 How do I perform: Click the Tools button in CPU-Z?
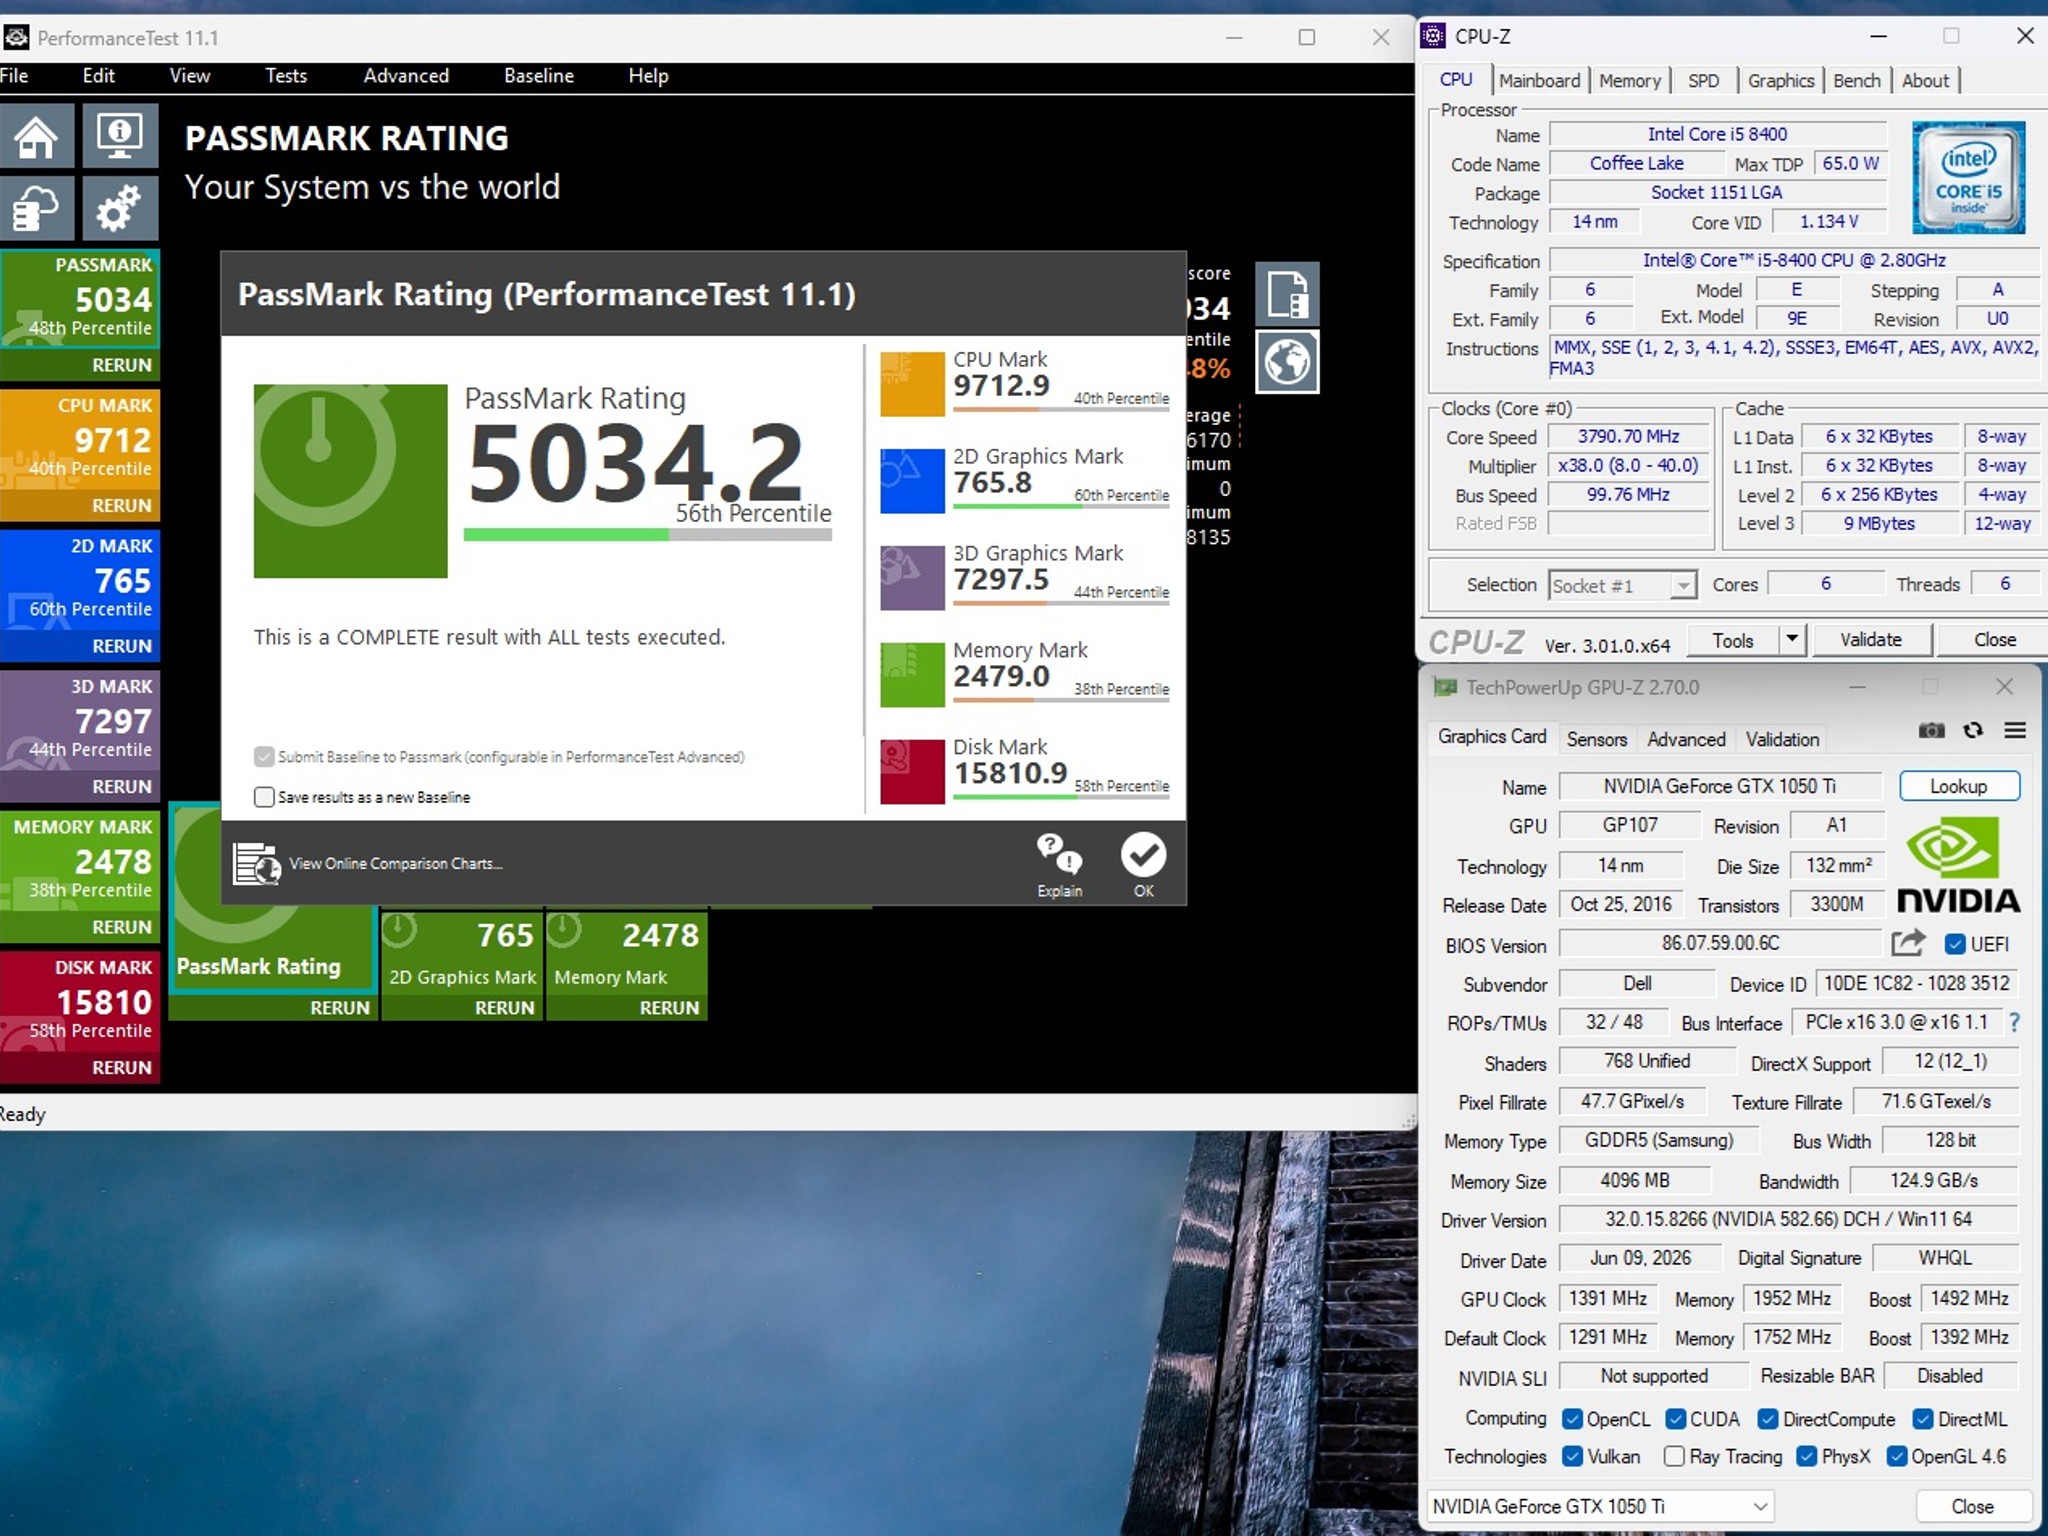pyautogui.click(x=1733, y=639)
